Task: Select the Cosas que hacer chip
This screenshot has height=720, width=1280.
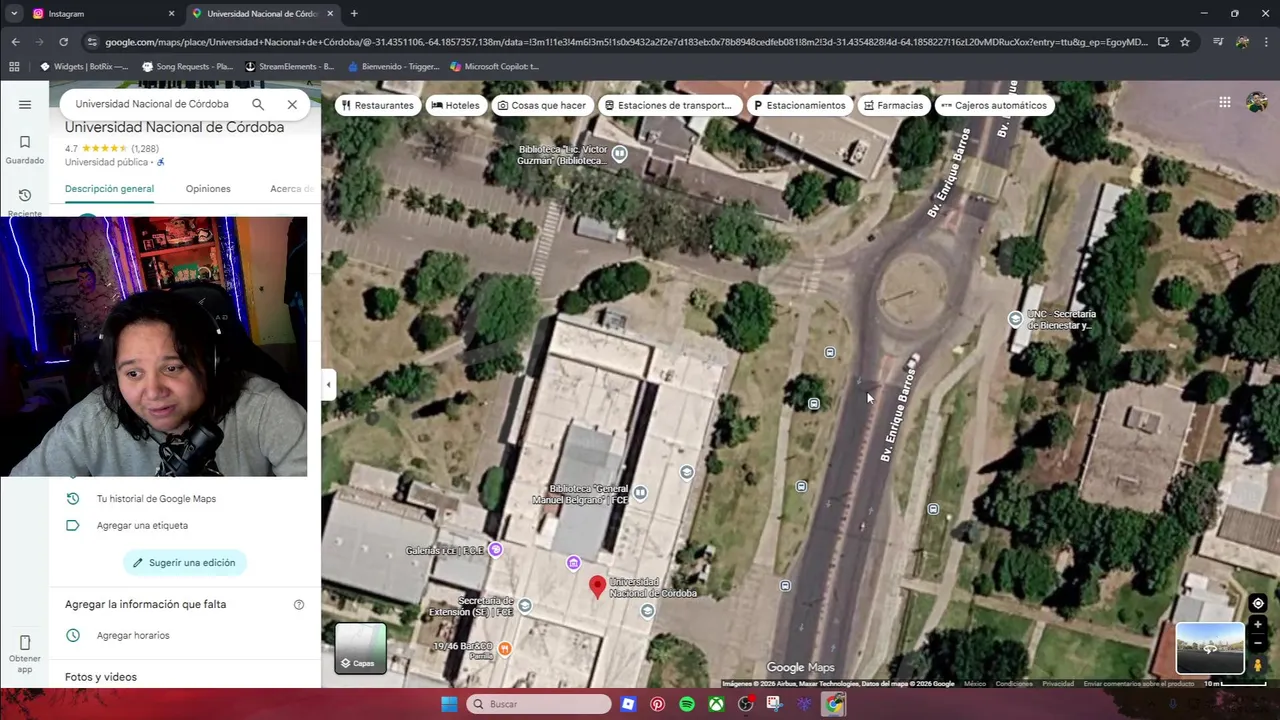Action: (x=542, y=105)
